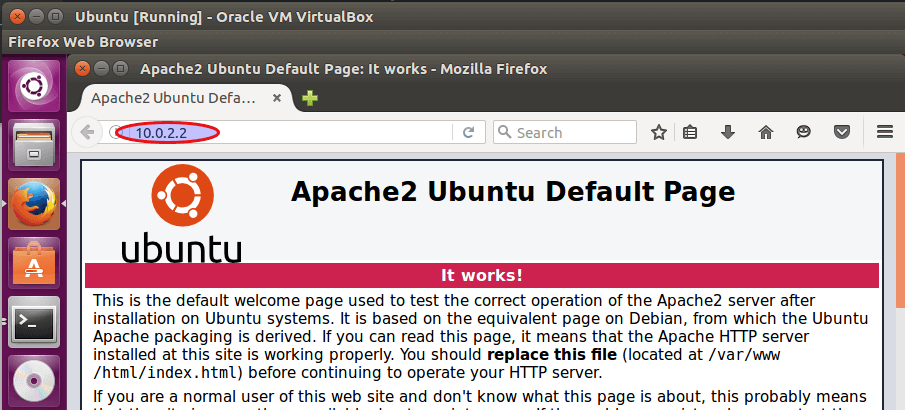
Task: Open the Firefox hamburger menu
Action: 884,132
